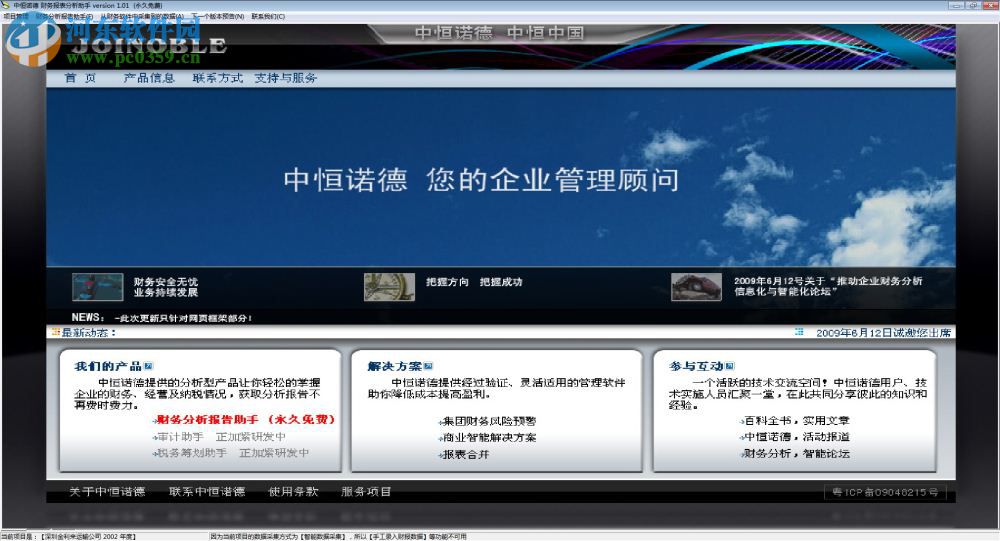This screenshot has height=541, width=1000.
Task: Open the 报表合并 link
Action: (x=464, y=454)
